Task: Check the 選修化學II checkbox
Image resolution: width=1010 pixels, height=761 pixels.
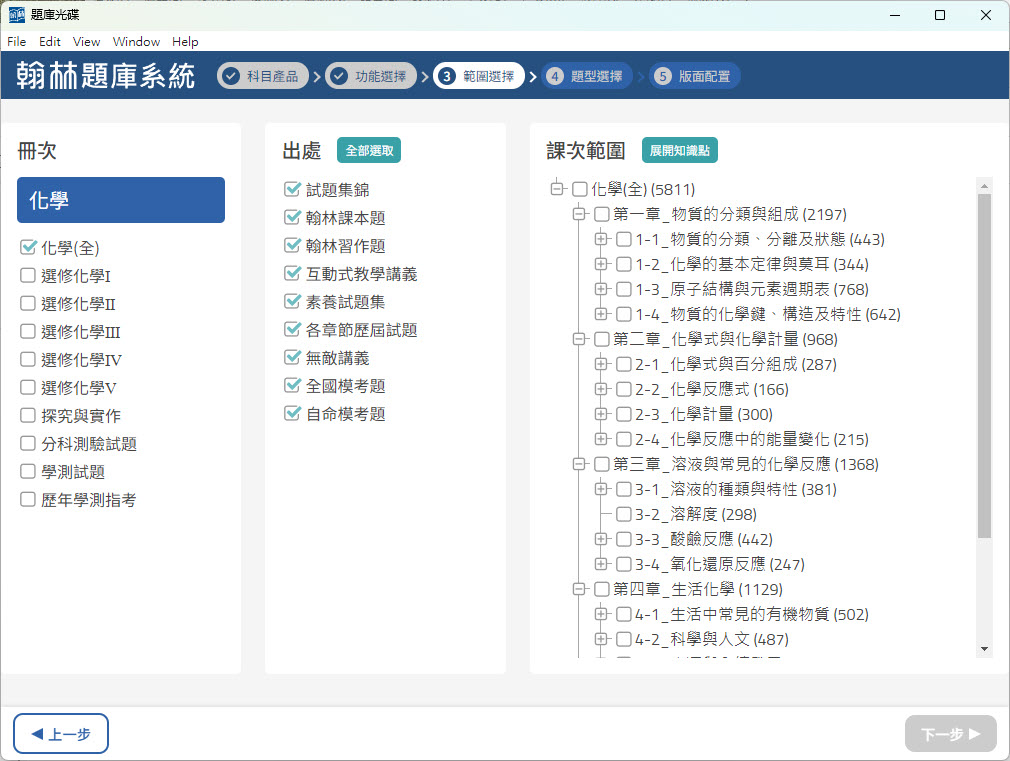Action: [28, 303]
